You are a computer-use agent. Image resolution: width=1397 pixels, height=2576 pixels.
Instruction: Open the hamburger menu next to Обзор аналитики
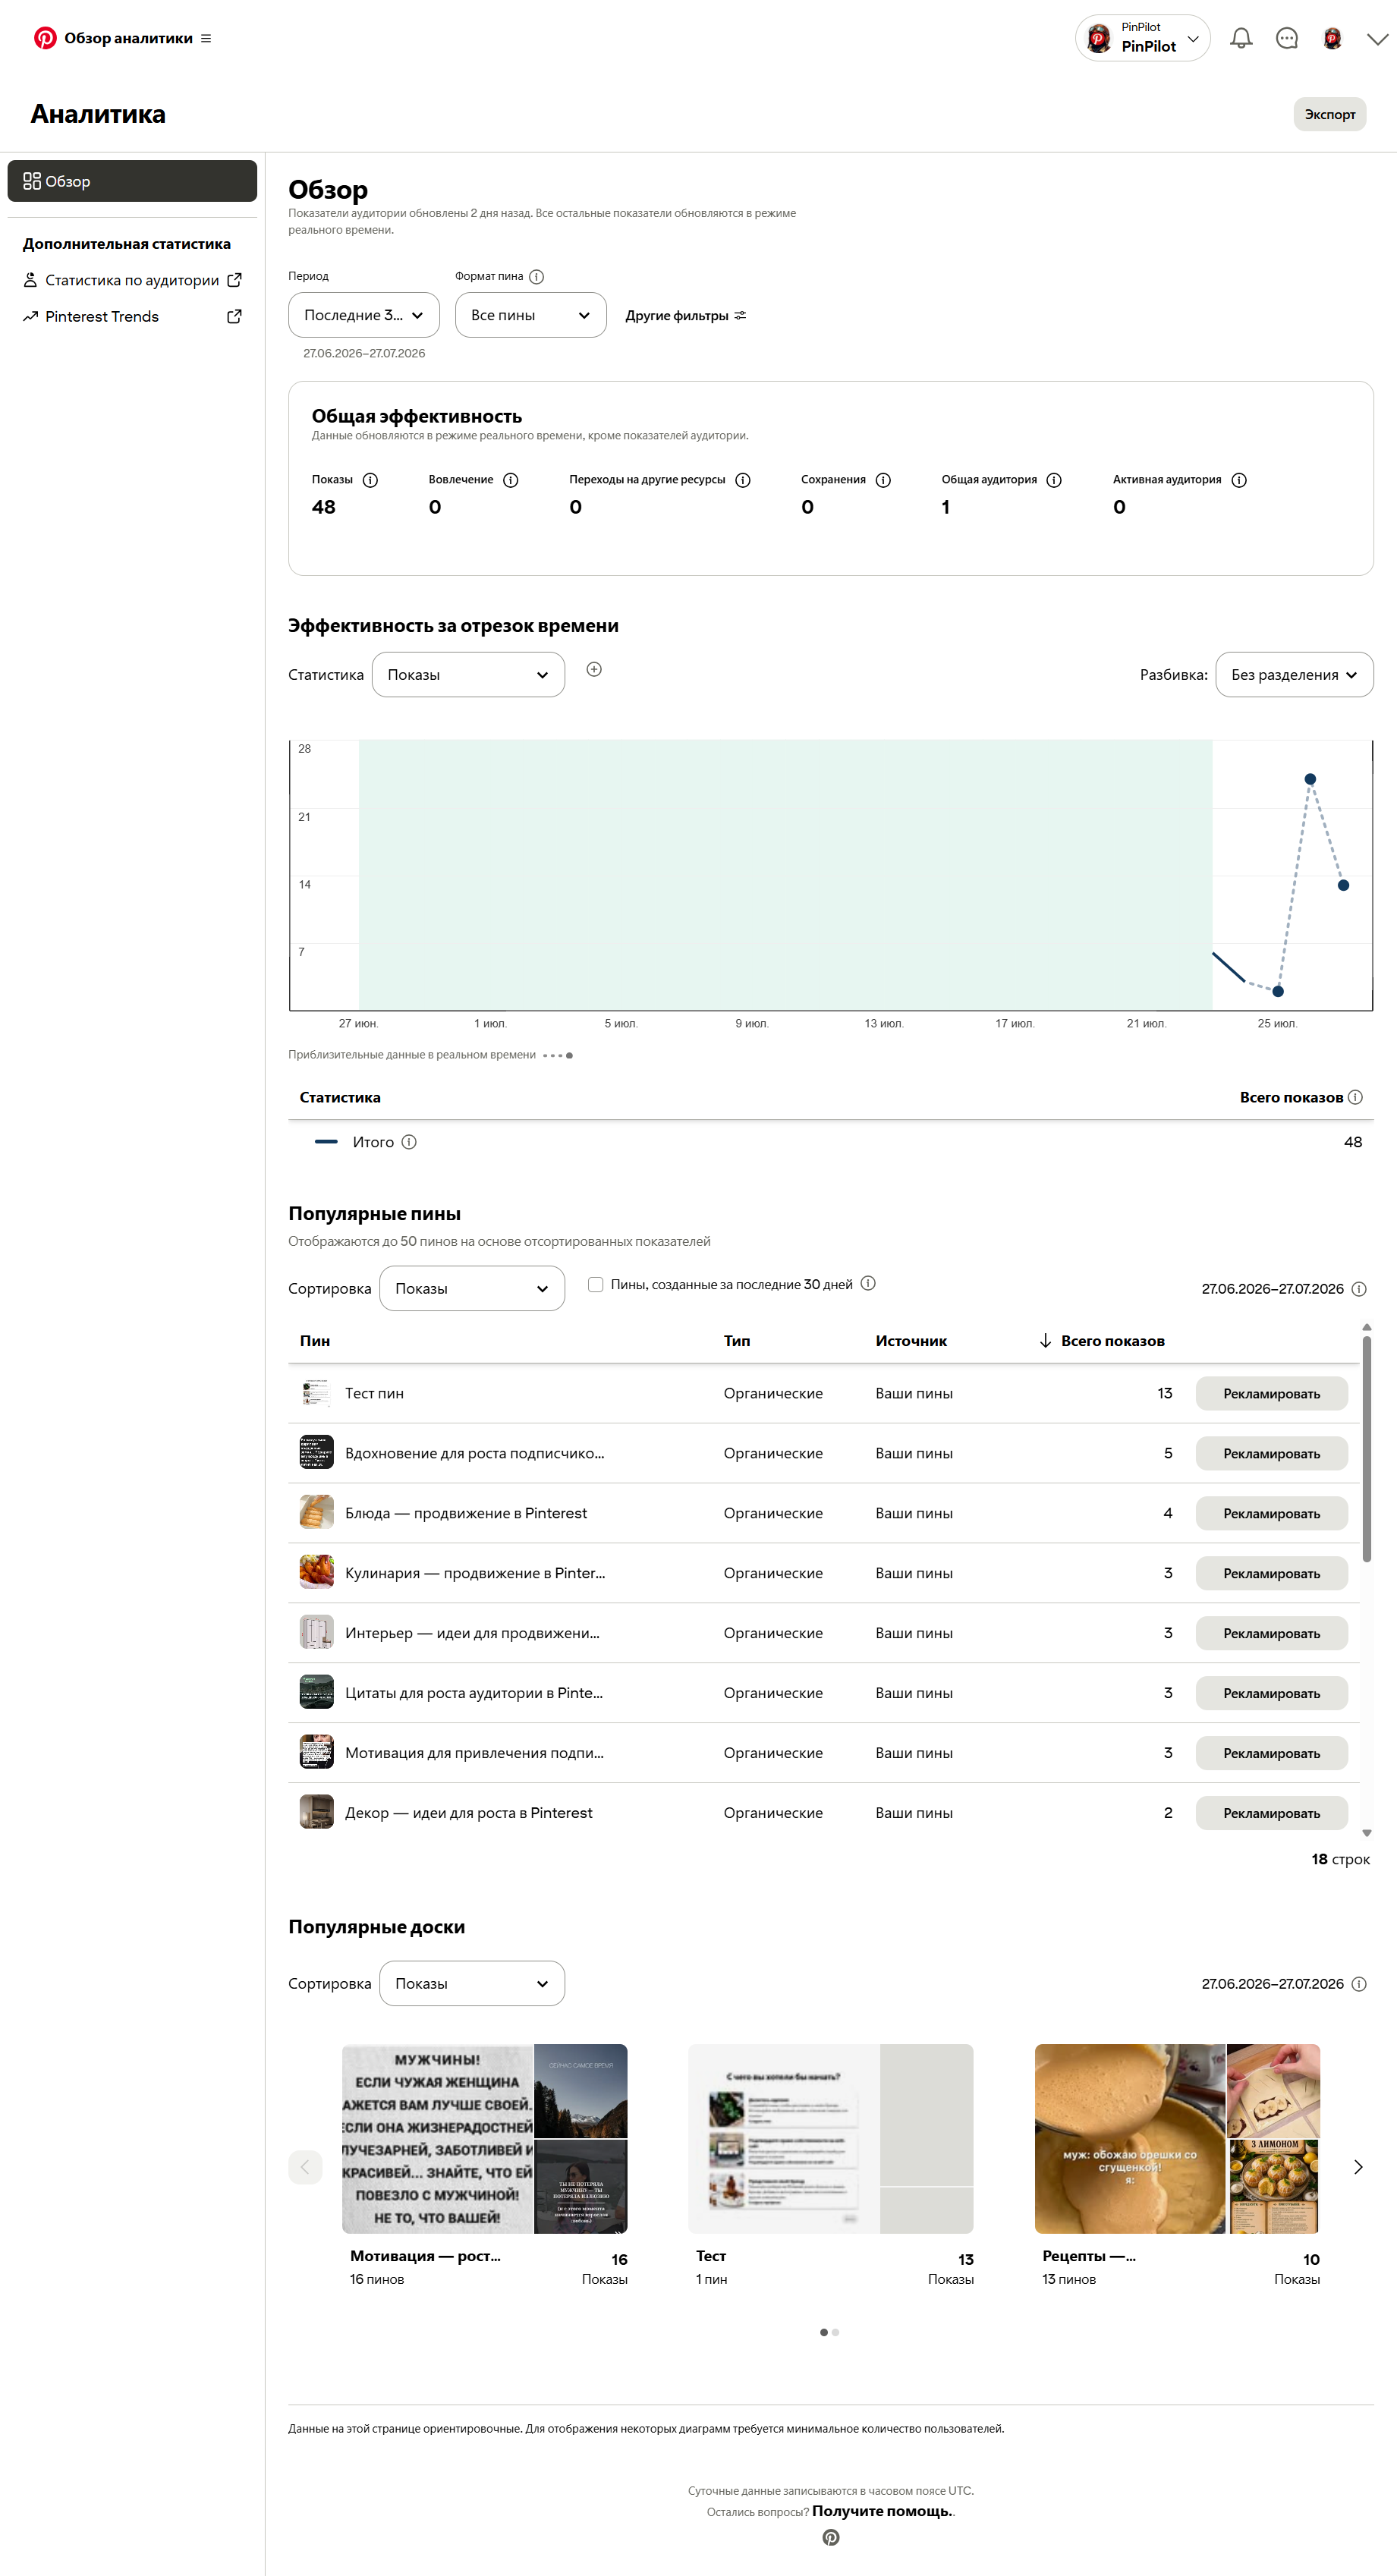coord(206,38)
